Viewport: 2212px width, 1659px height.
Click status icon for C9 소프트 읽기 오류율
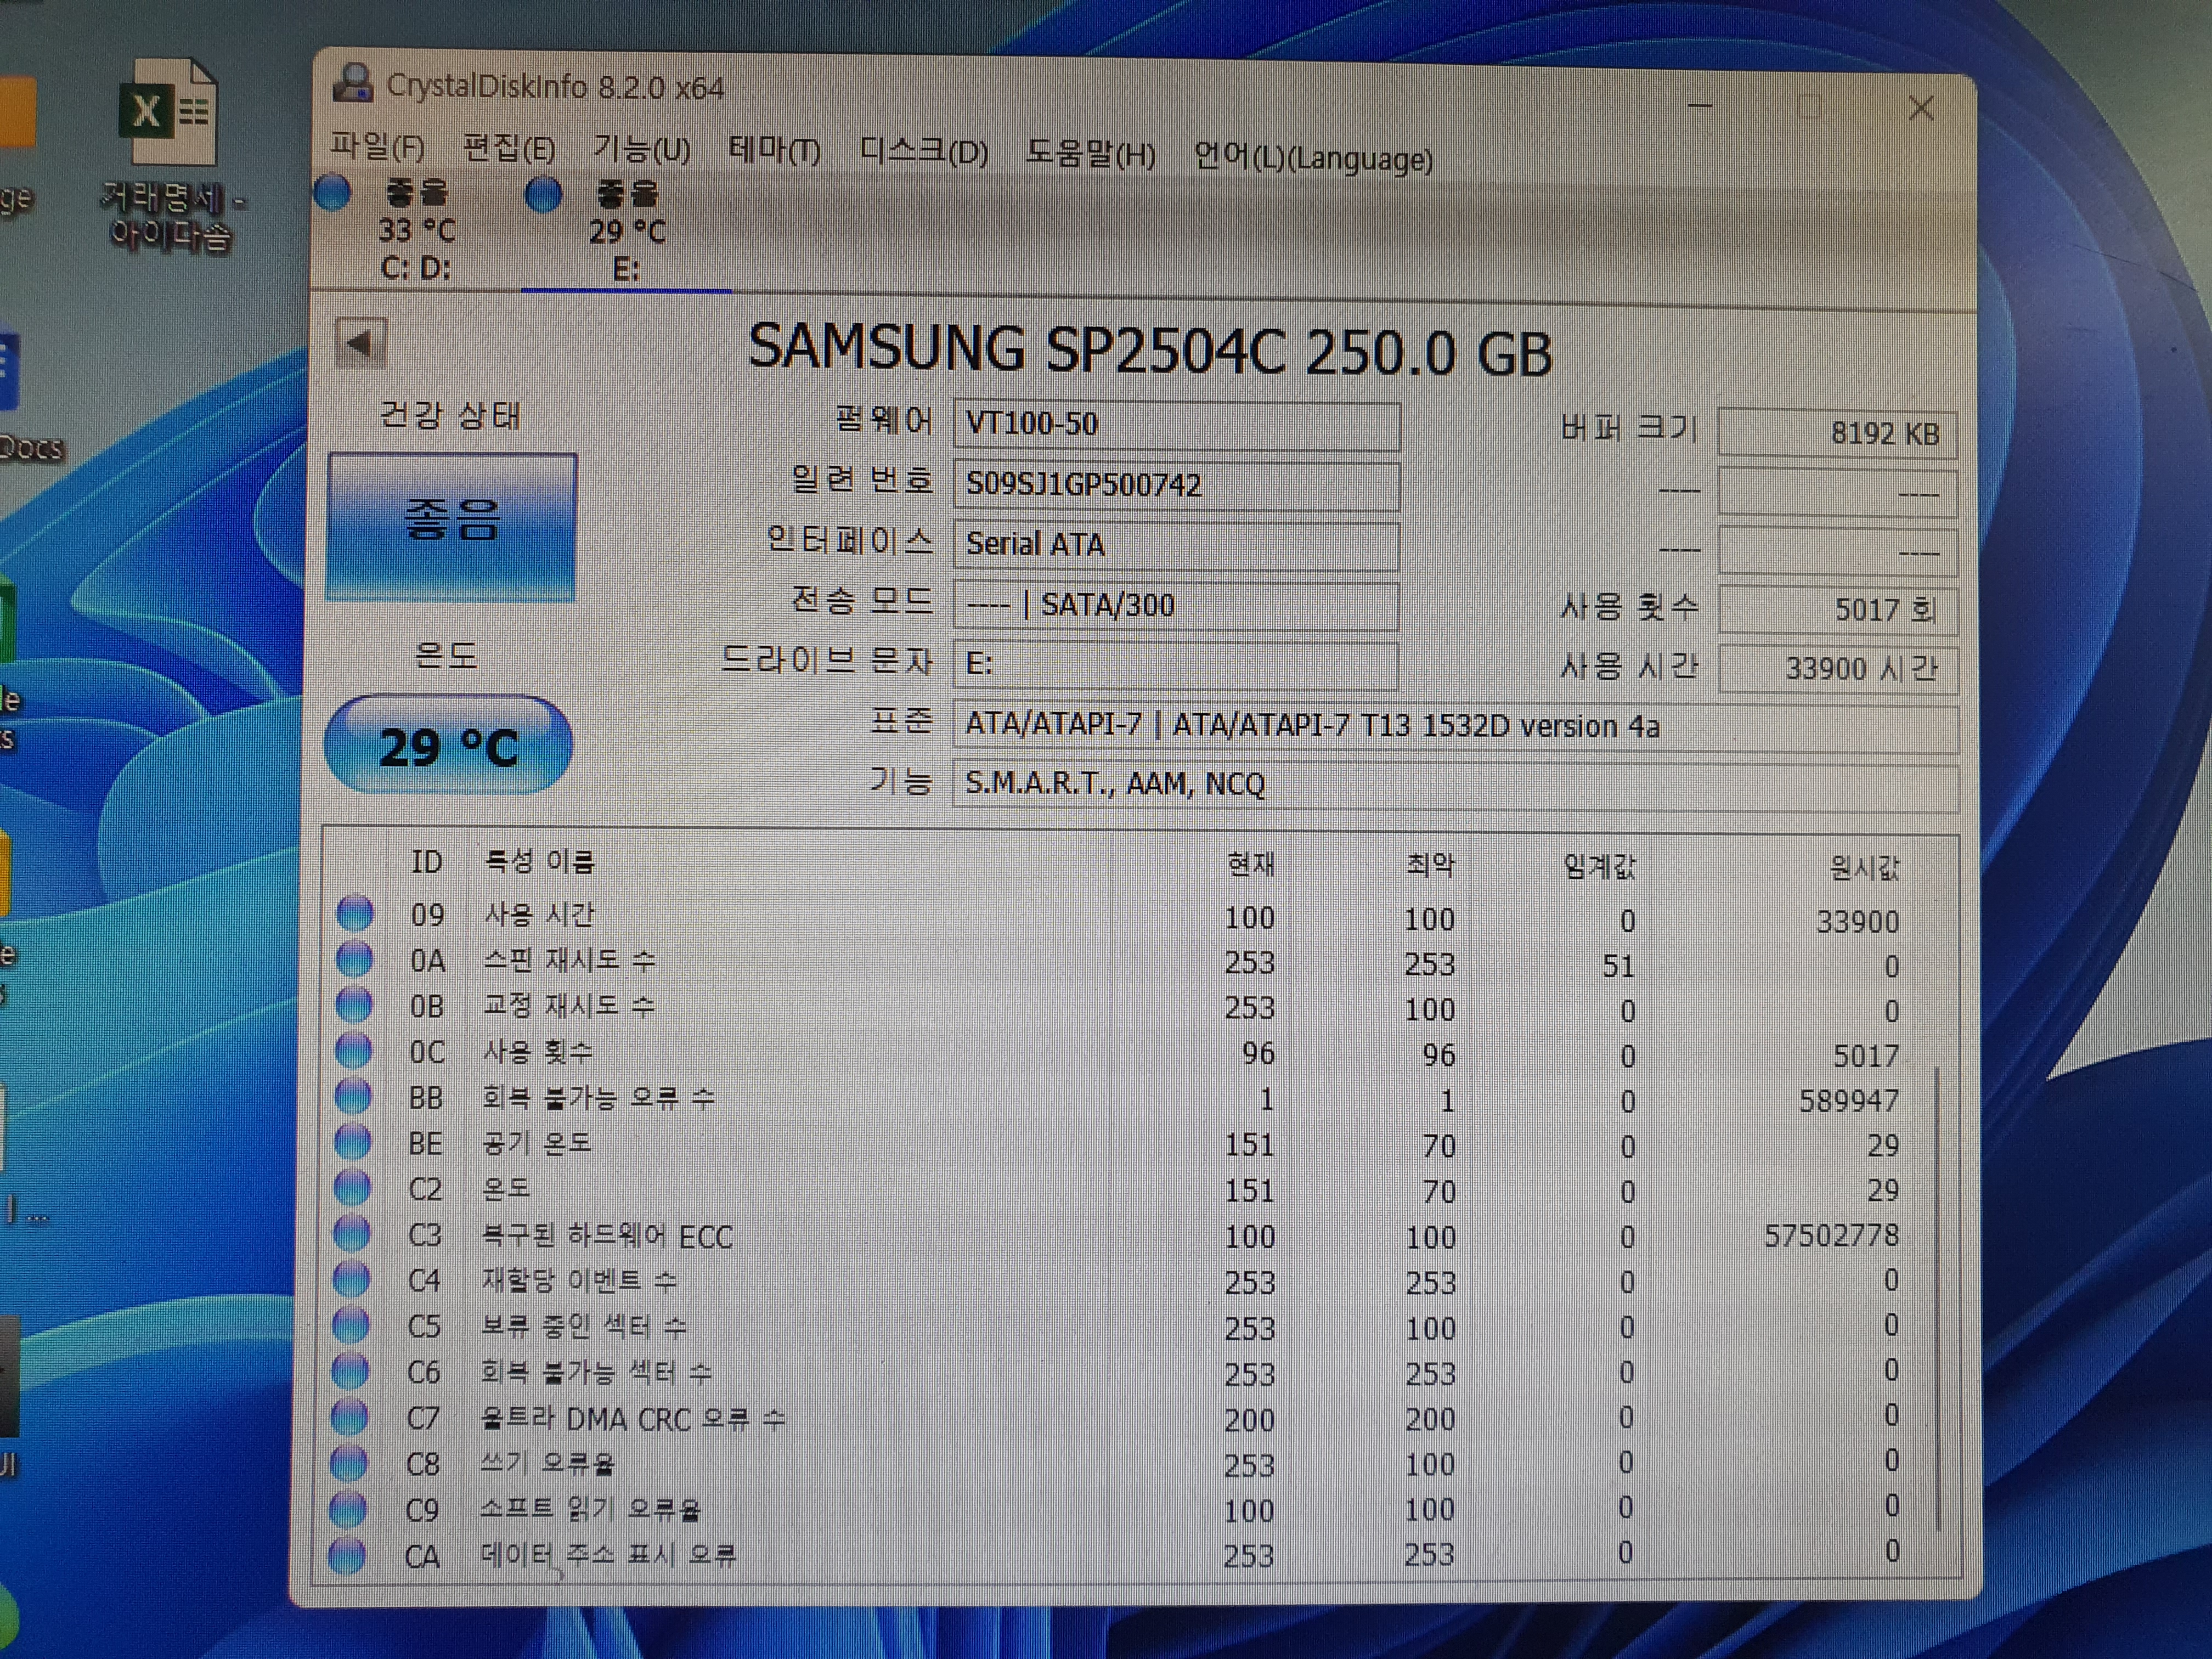tap(348, 1509)
